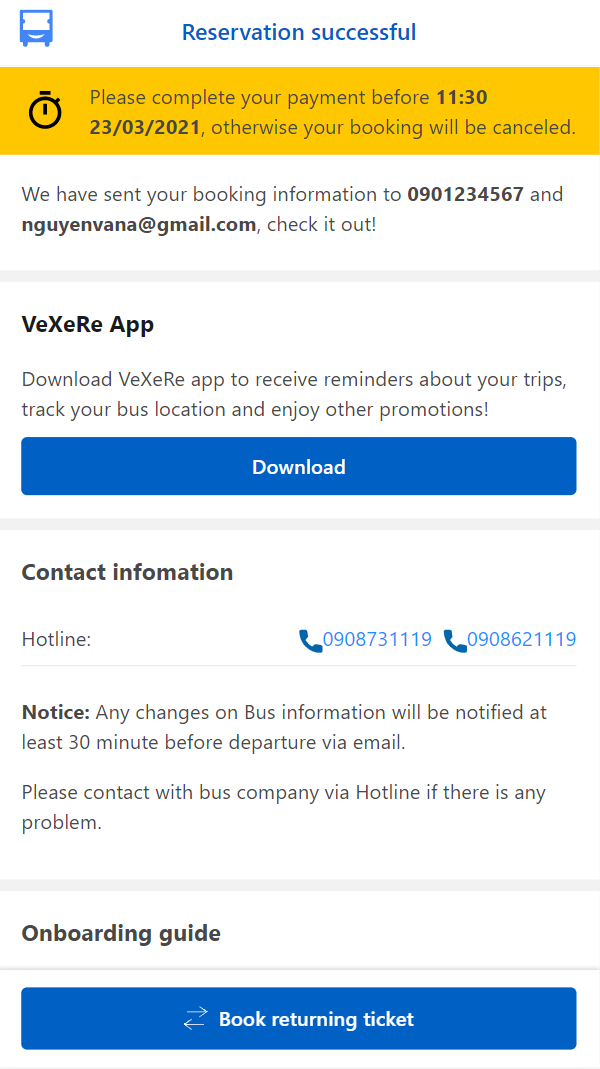This screenshot has height=1069, width=600.
Task: Click swap arrows icon on returning ticket button
Action: (x=196, y=1019)
